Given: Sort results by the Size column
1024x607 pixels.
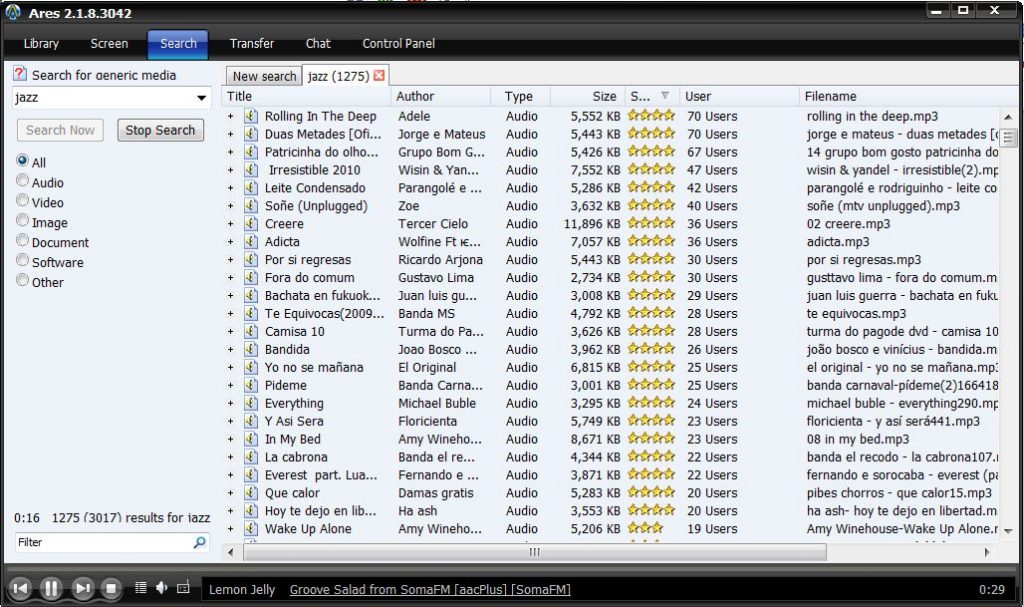Looking at the screenshot, I should [587, 96].
